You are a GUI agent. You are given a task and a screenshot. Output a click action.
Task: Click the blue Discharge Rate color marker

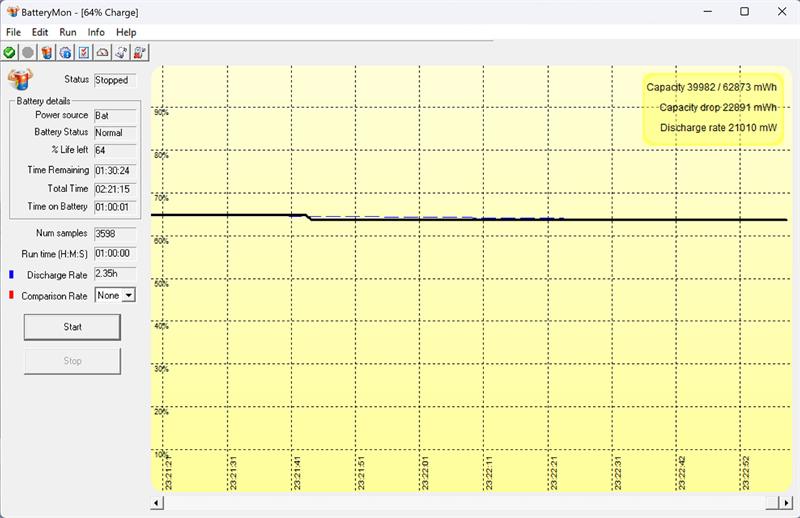click(x=11, y=275)
